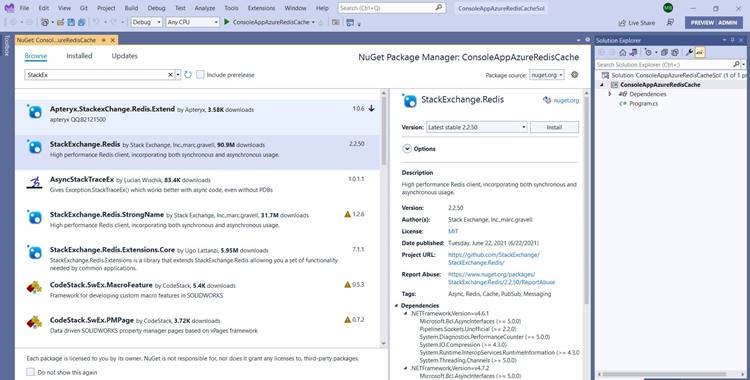
Task: Check the Do not show this again box
Action: [31, 372]
